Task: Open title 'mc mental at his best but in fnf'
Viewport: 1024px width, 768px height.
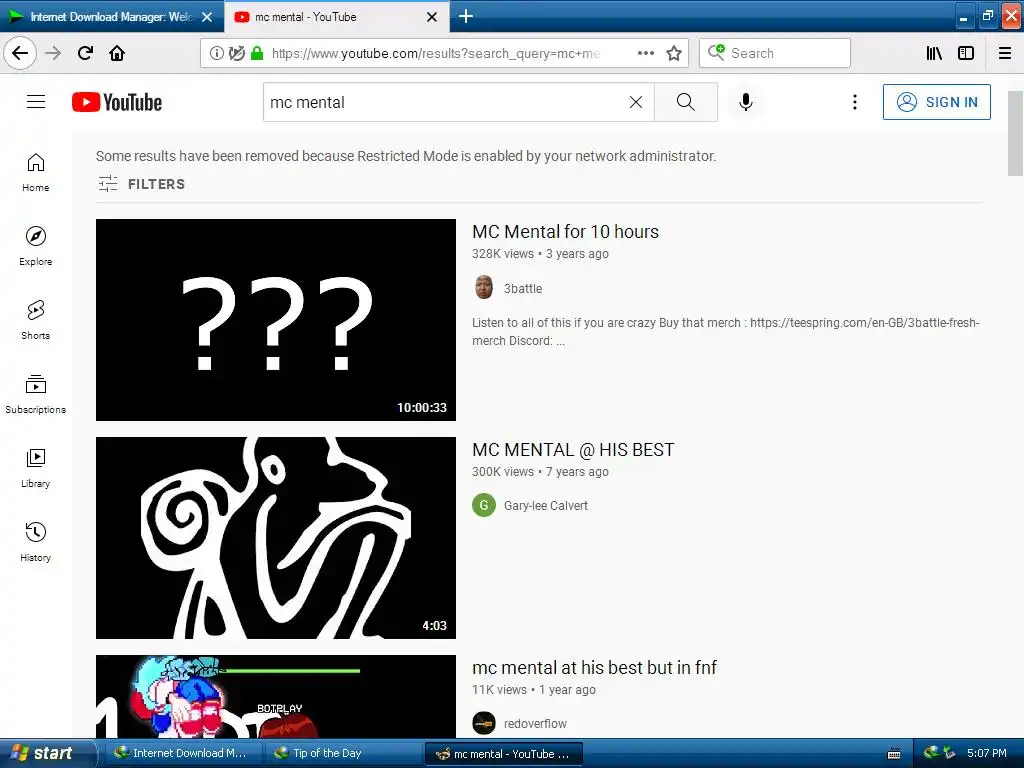Action: click(594, 667)
